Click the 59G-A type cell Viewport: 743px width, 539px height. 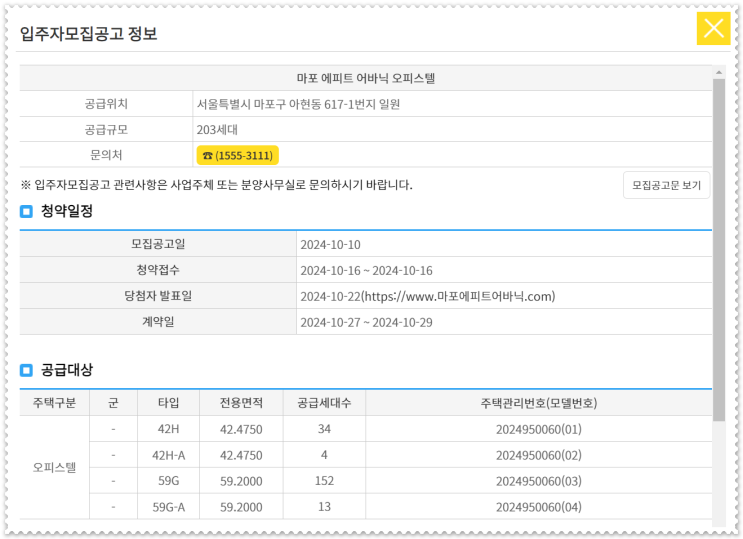168,507
